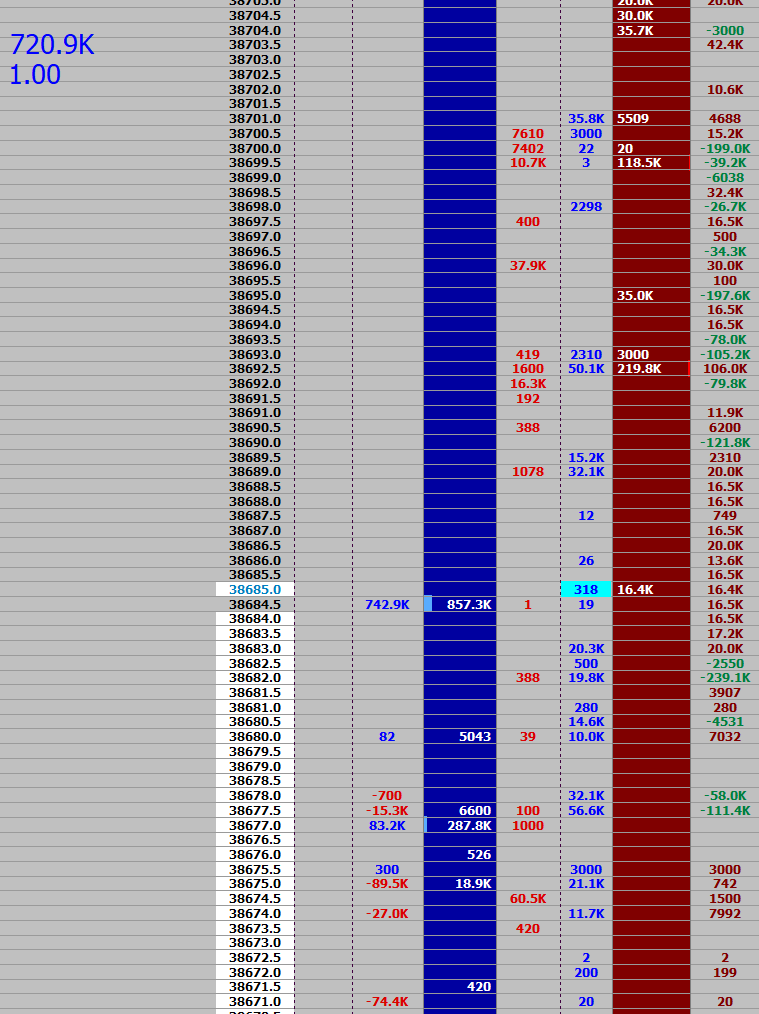
Task: Click the blue 21.1K value at 38675.0
Action: [586, 883]
